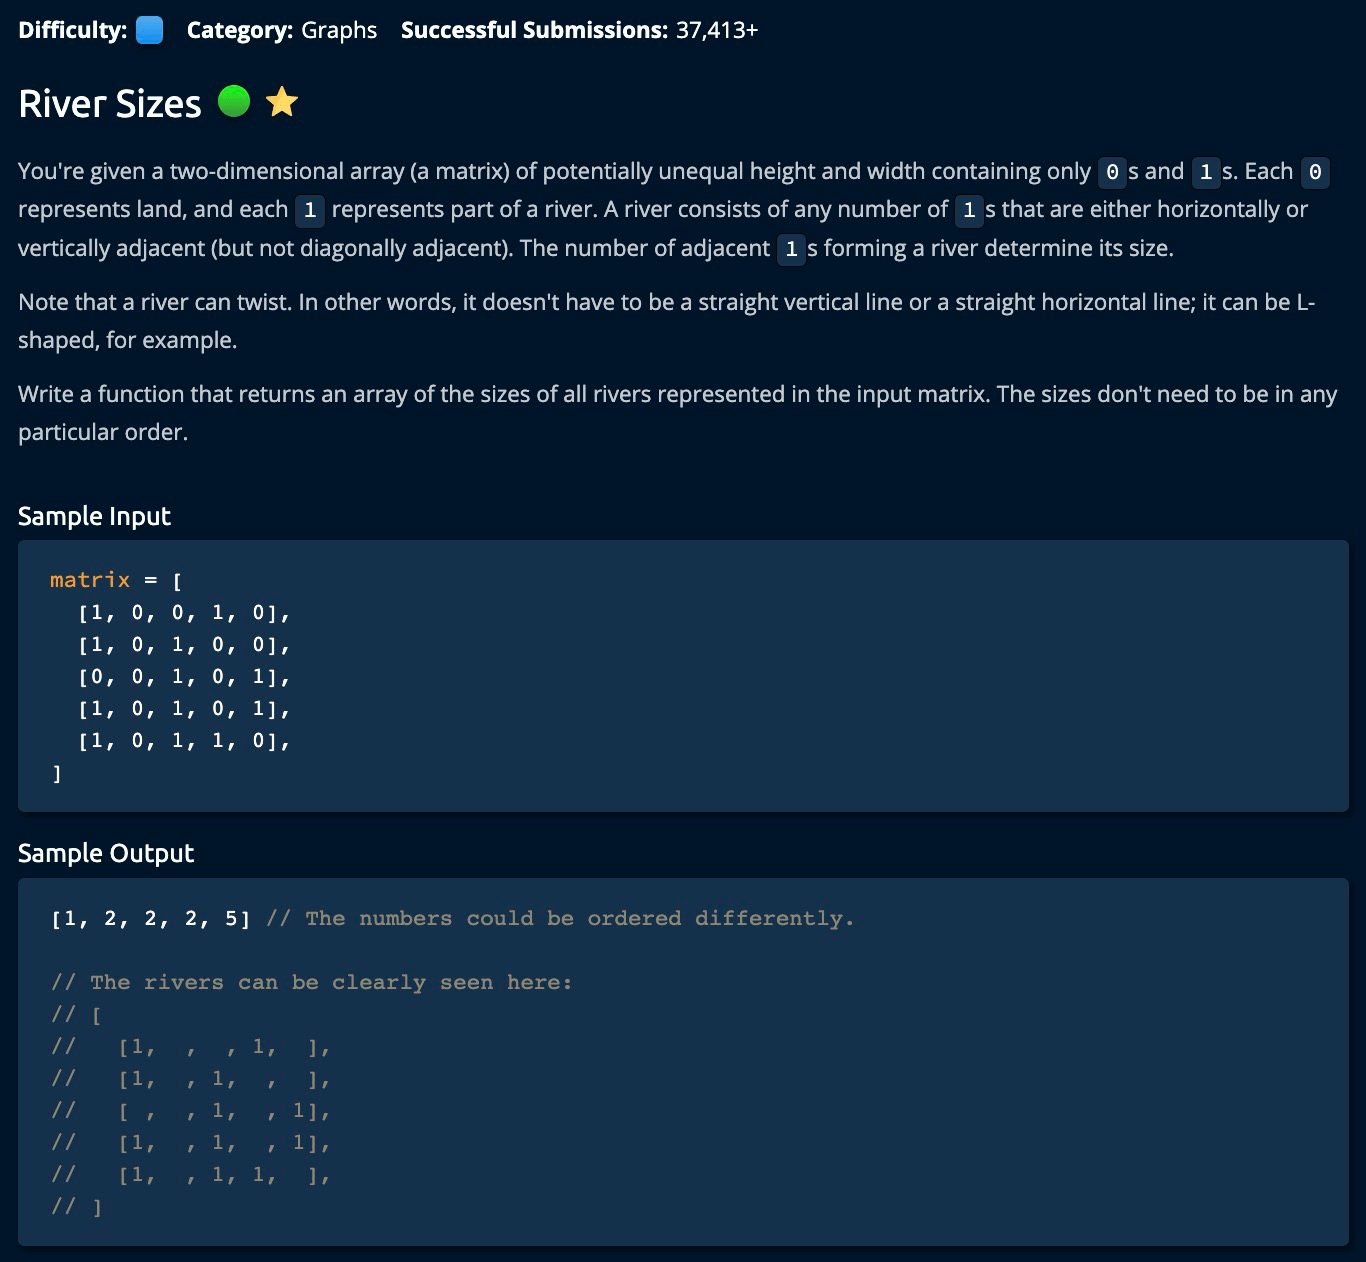Click the closing bracket of the sample matrix
The image size is (1366, 1262).
[57, 773]
